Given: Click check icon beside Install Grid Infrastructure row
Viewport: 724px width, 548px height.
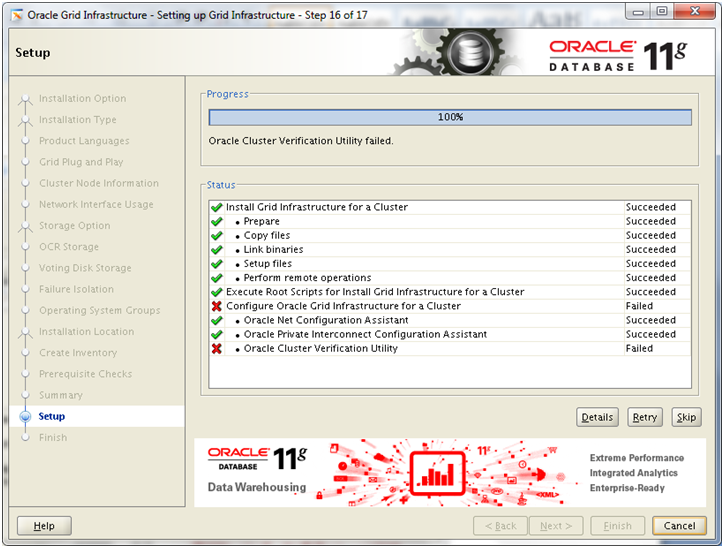Looking at the screenshot, I should pos(217,207).
